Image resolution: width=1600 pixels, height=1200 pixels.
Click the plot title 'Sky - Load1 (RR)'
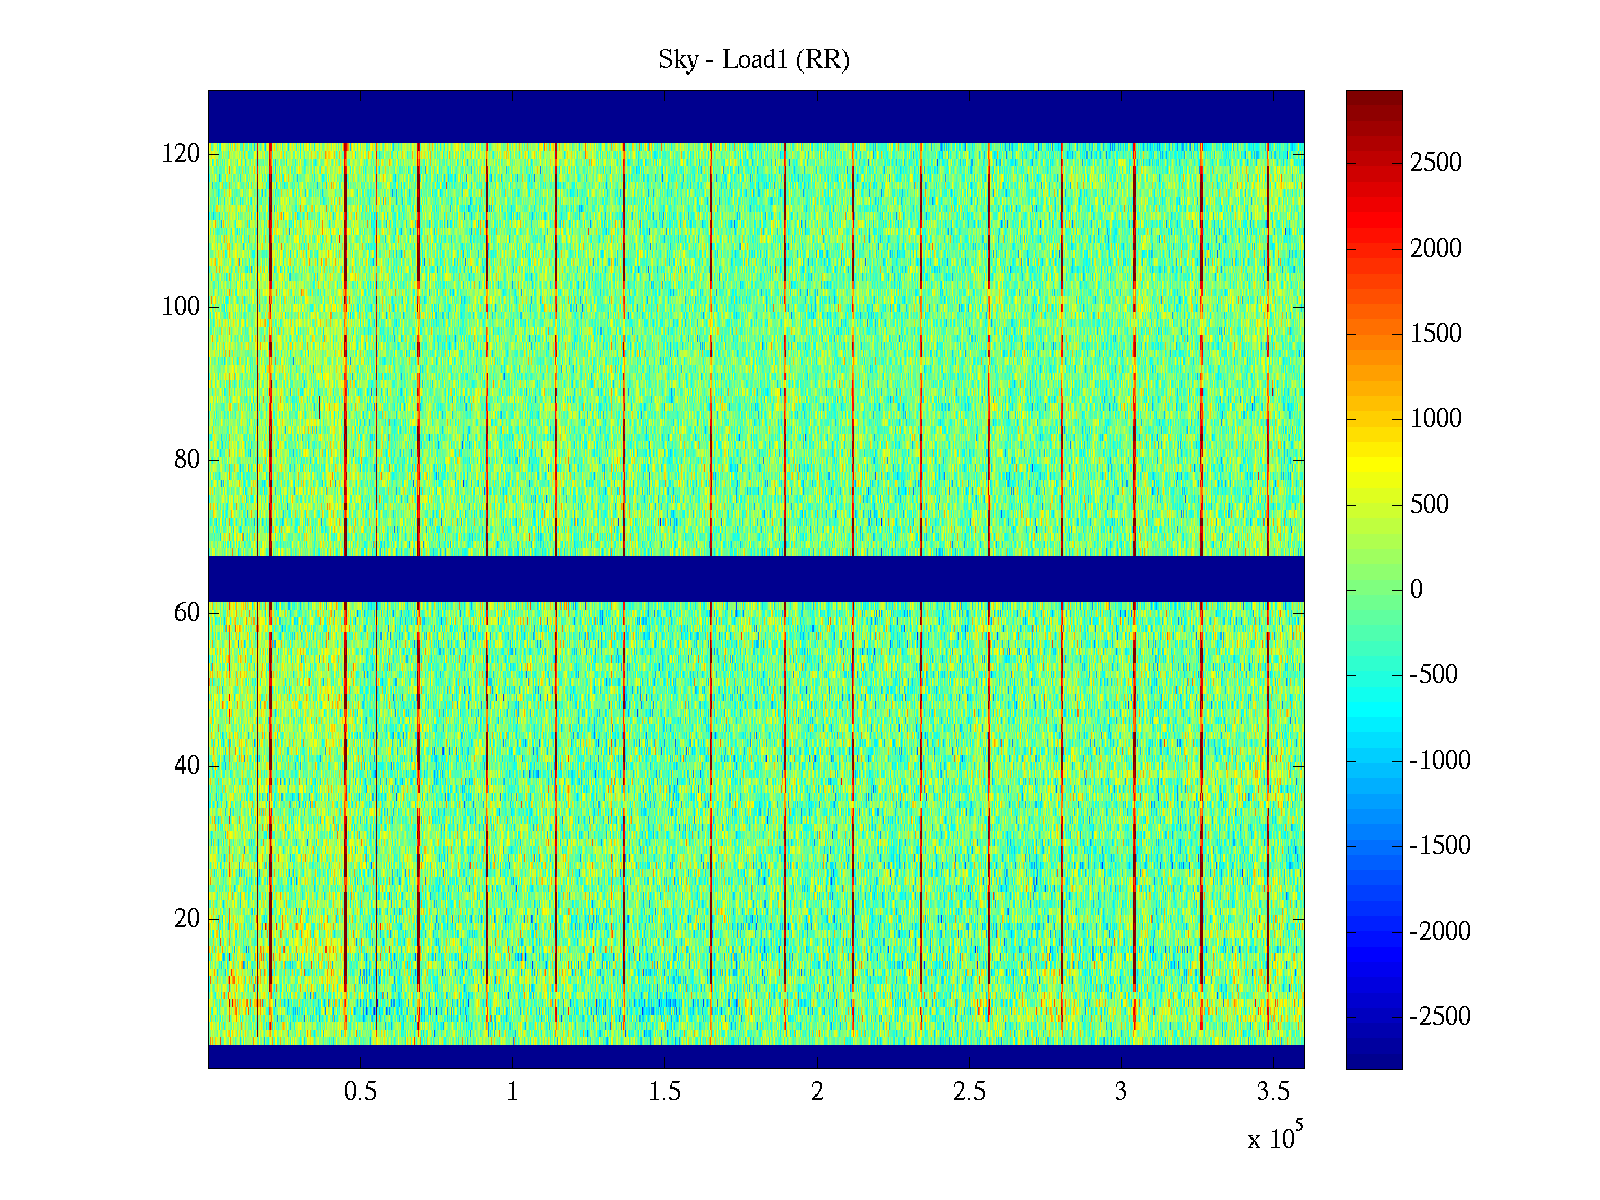coord(754,60)
